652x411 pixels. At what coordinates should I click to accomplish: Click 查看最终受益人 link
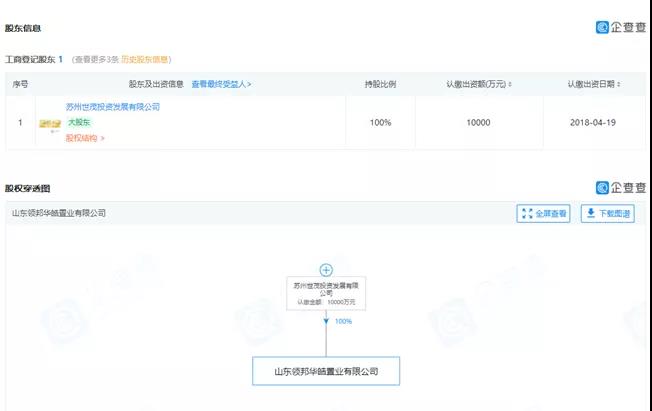click(x=221, y=84)
